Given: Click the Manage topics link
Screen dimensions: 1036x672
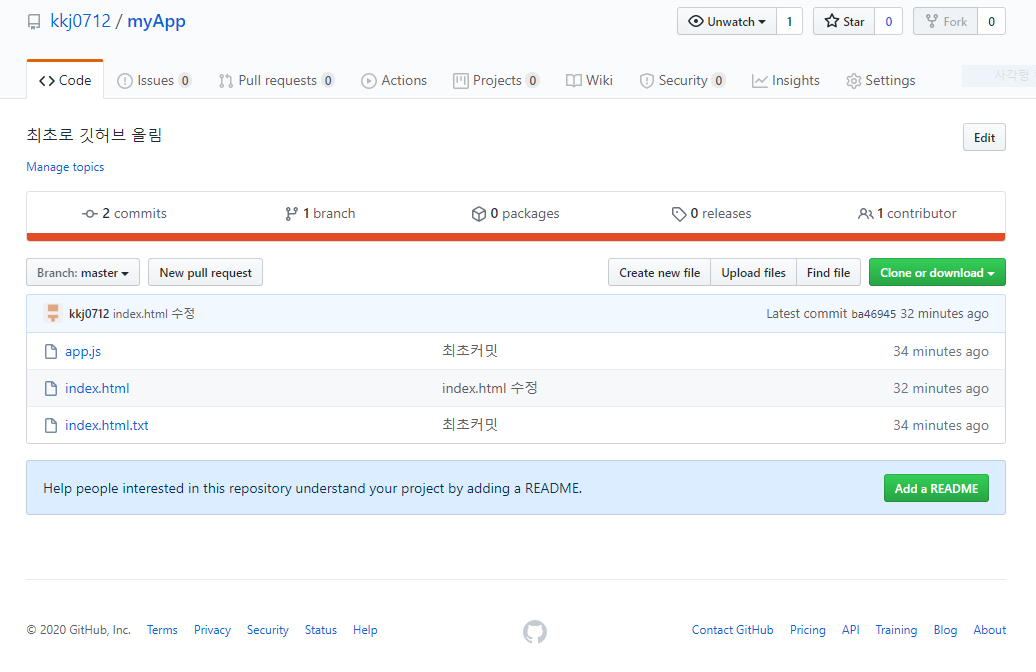Looking at the screenshot, I should tap(65, 167).
